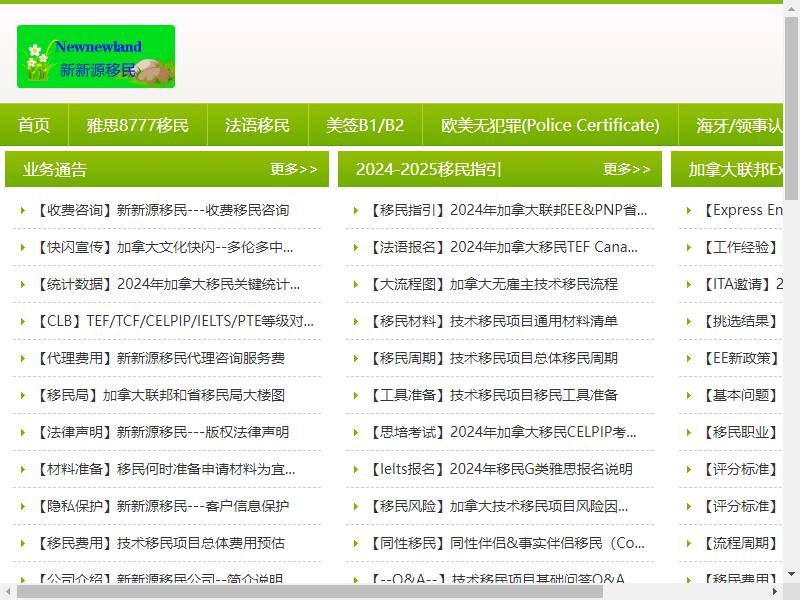800x600 pixels.
Task: Open the 【Express En link in third column
Action: 743,210
